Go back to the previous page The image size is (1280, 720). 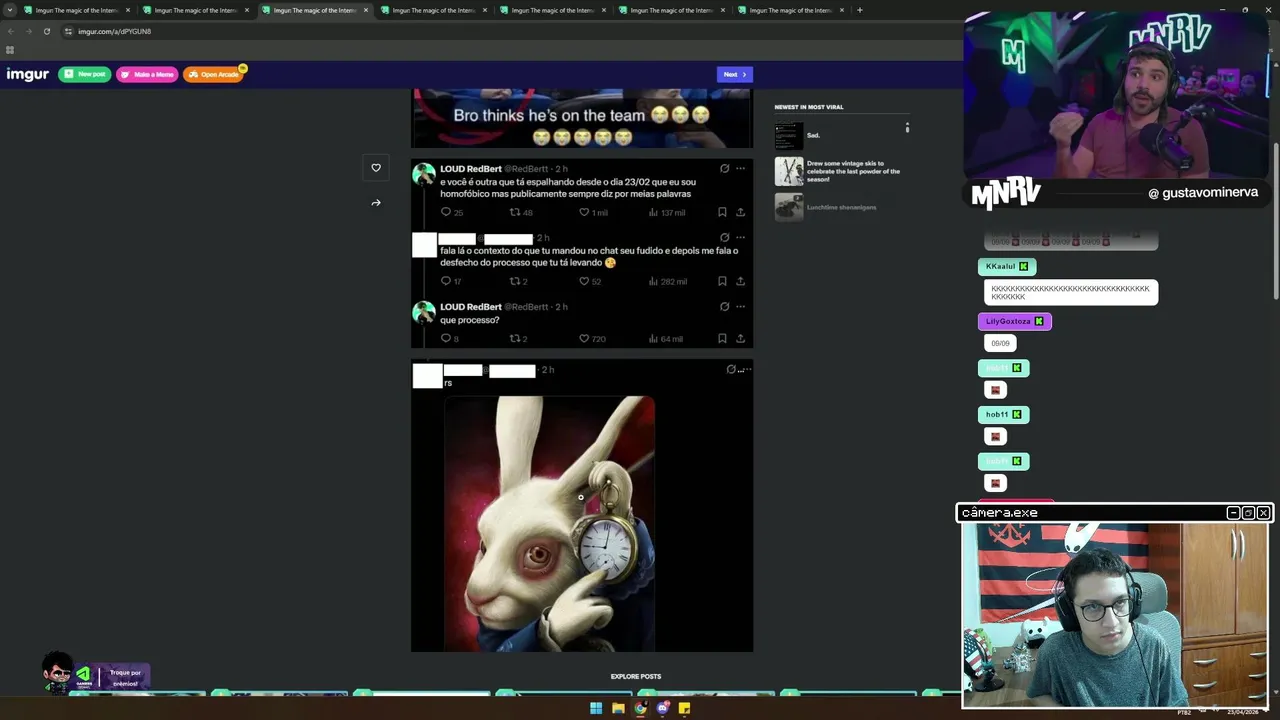(11, 31)
